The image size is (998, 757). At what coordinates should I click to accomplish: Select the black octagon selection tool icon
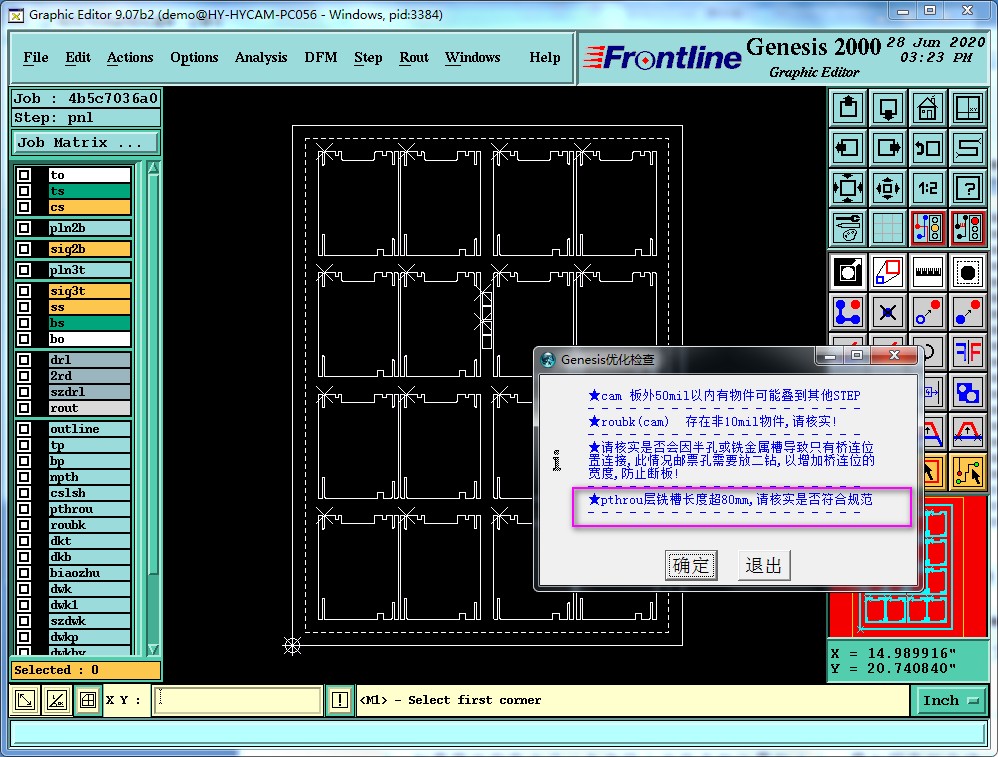(967, 272)
